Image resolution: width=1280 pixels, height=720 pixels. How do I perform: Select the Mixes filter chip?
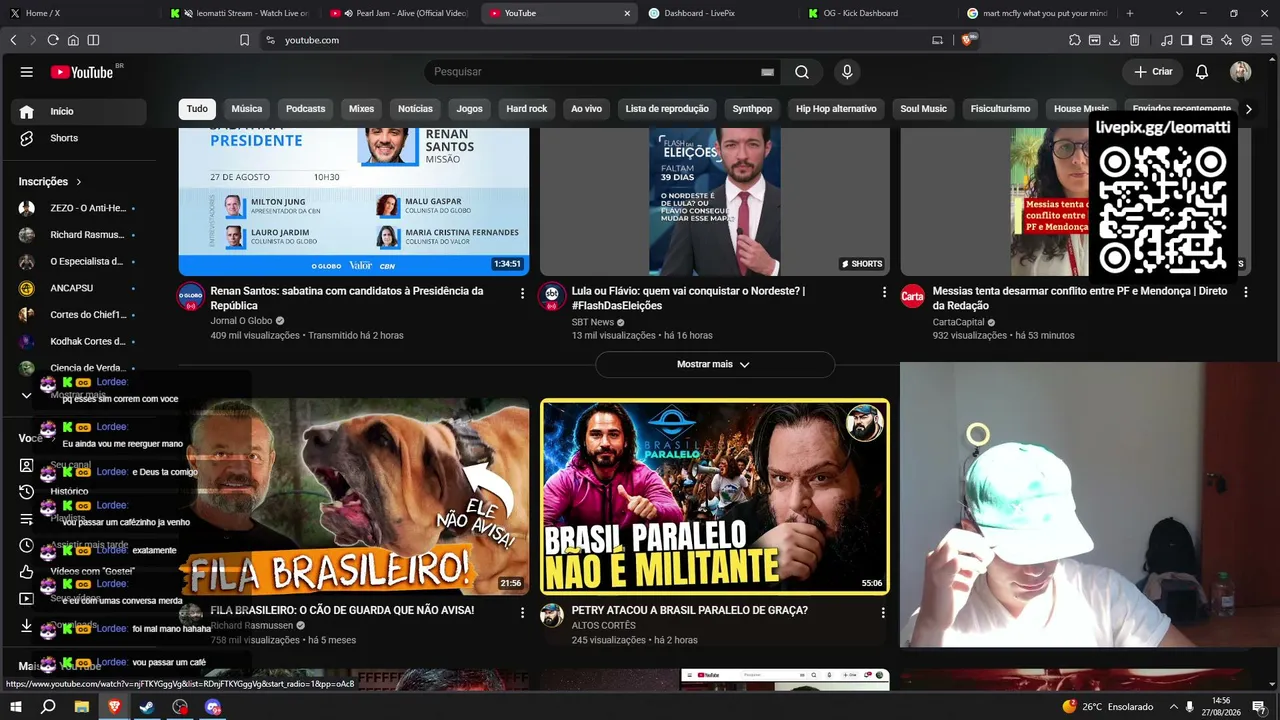click(361, 109)
